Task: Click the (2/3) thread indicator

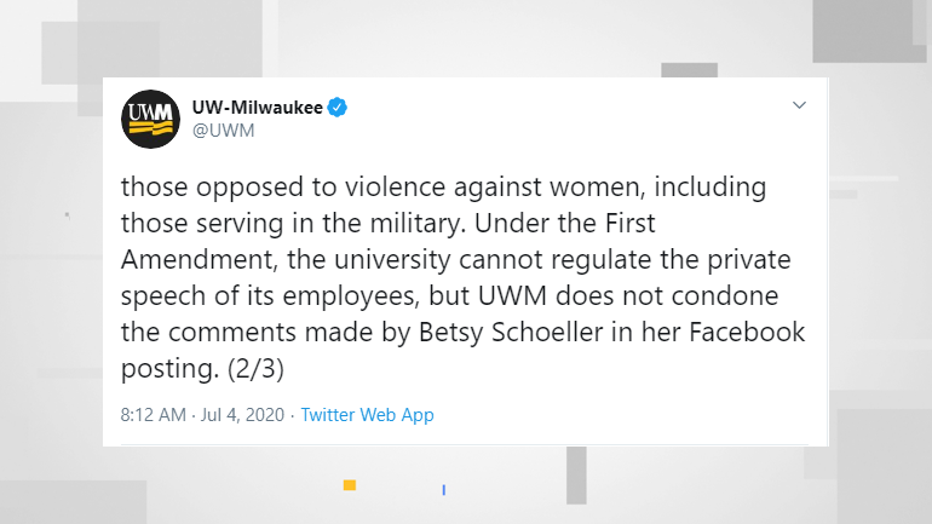Action: pyautogui.click(x=256, y=368)
